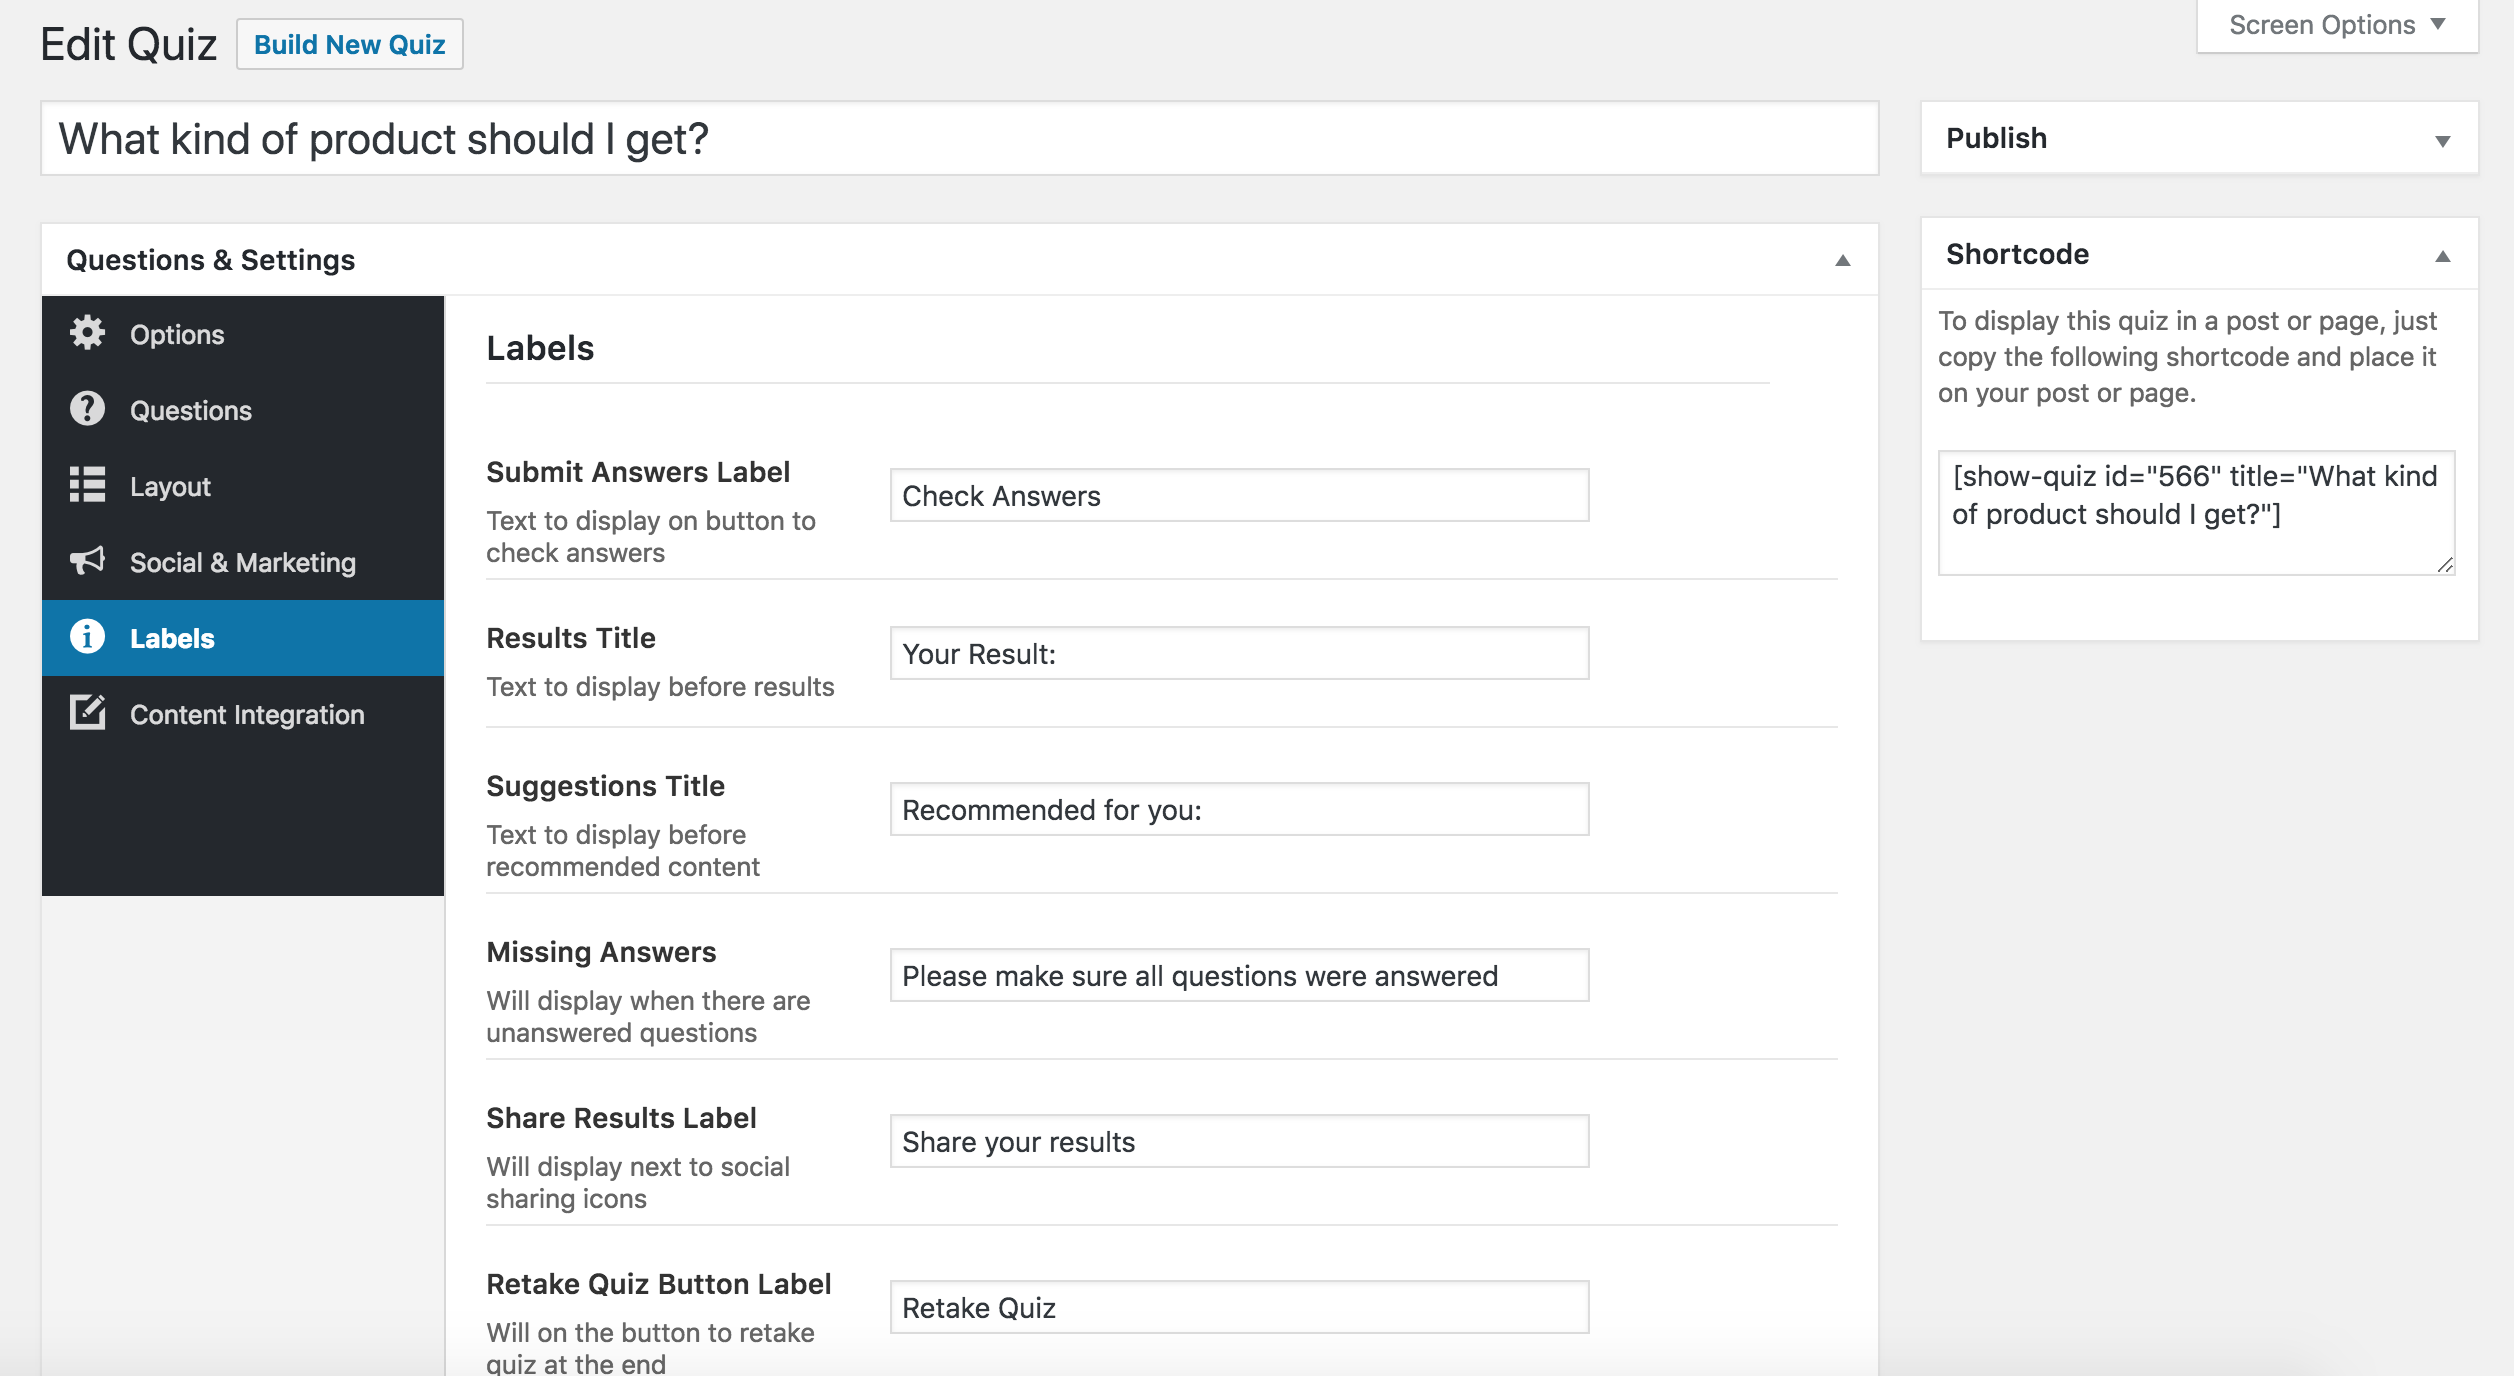Click the Retake Quiz Button Label input

(1239, 1308)
